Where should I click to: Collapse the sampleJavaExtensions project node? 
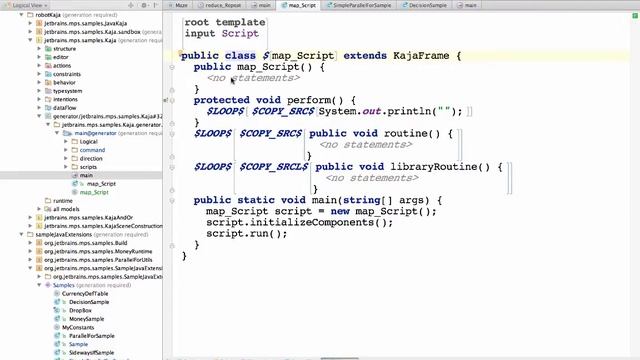click(x=21, y=234)
